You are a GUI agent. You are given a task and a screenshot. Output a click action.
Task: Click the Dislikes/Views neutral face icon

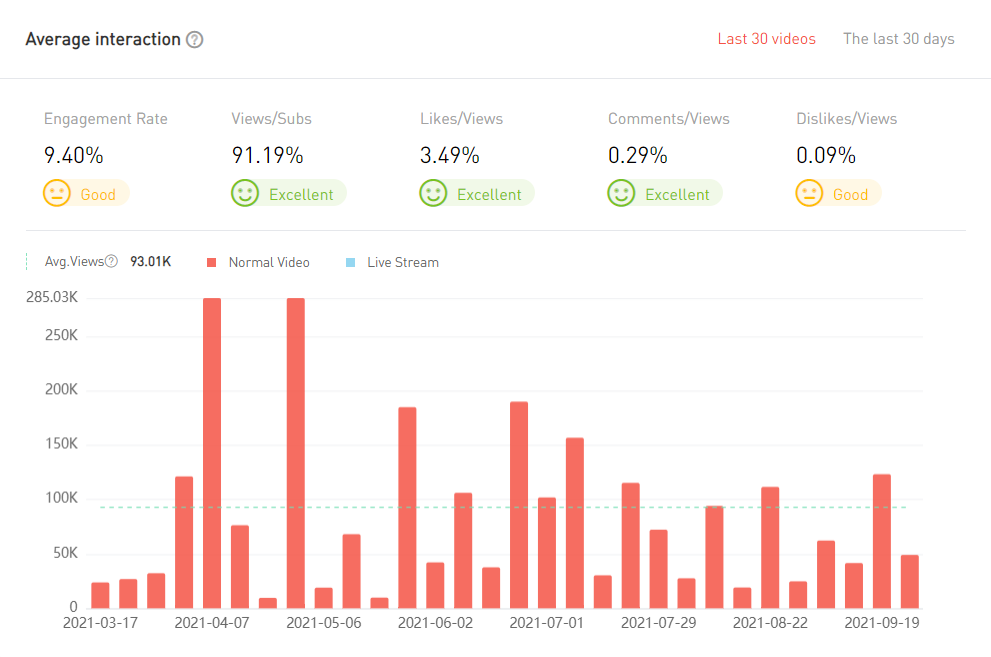click(809, 194)
